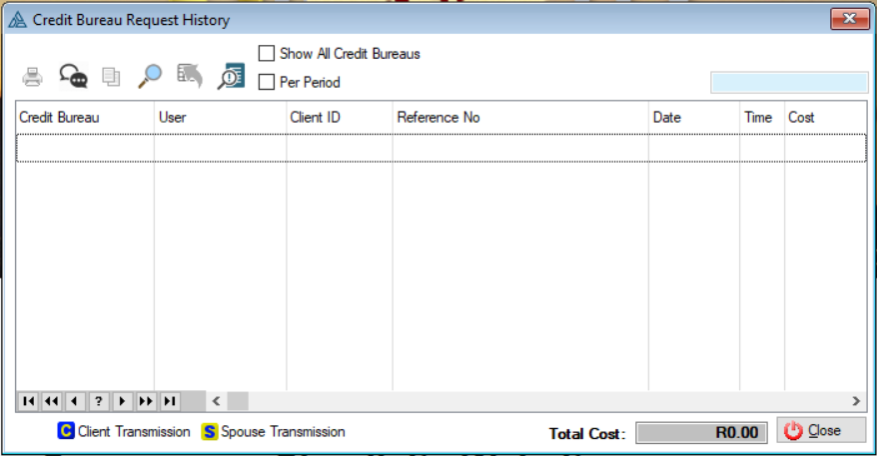Click the yellow S Spouse Transmission icon
Image resolution: width=877 pixels, height=456 pixels.
point(210,432)
